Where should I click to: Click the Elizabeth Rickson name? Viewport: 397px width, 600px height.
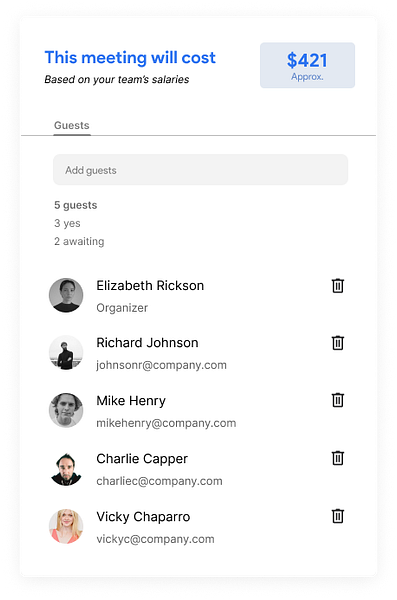[x=150, y=285]
